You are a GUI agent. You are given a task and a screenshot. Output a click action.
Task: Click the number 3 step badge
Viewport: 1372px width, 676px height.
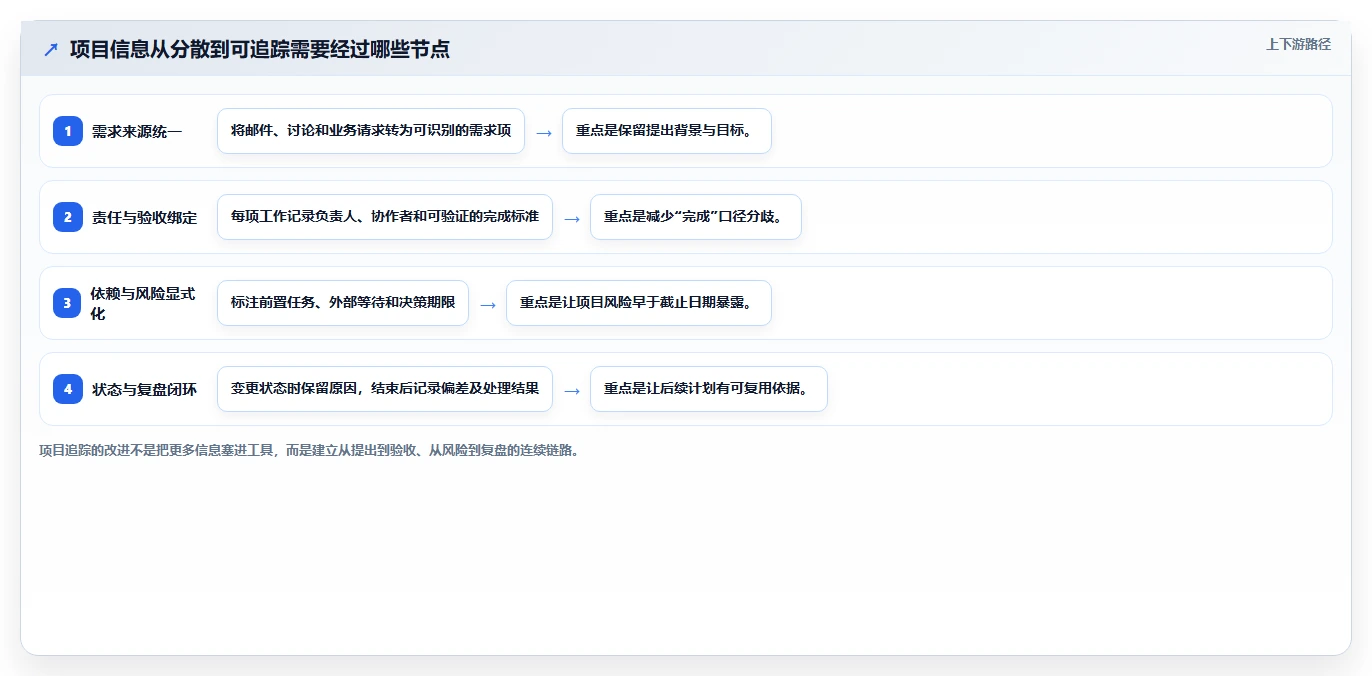[68, 303]
